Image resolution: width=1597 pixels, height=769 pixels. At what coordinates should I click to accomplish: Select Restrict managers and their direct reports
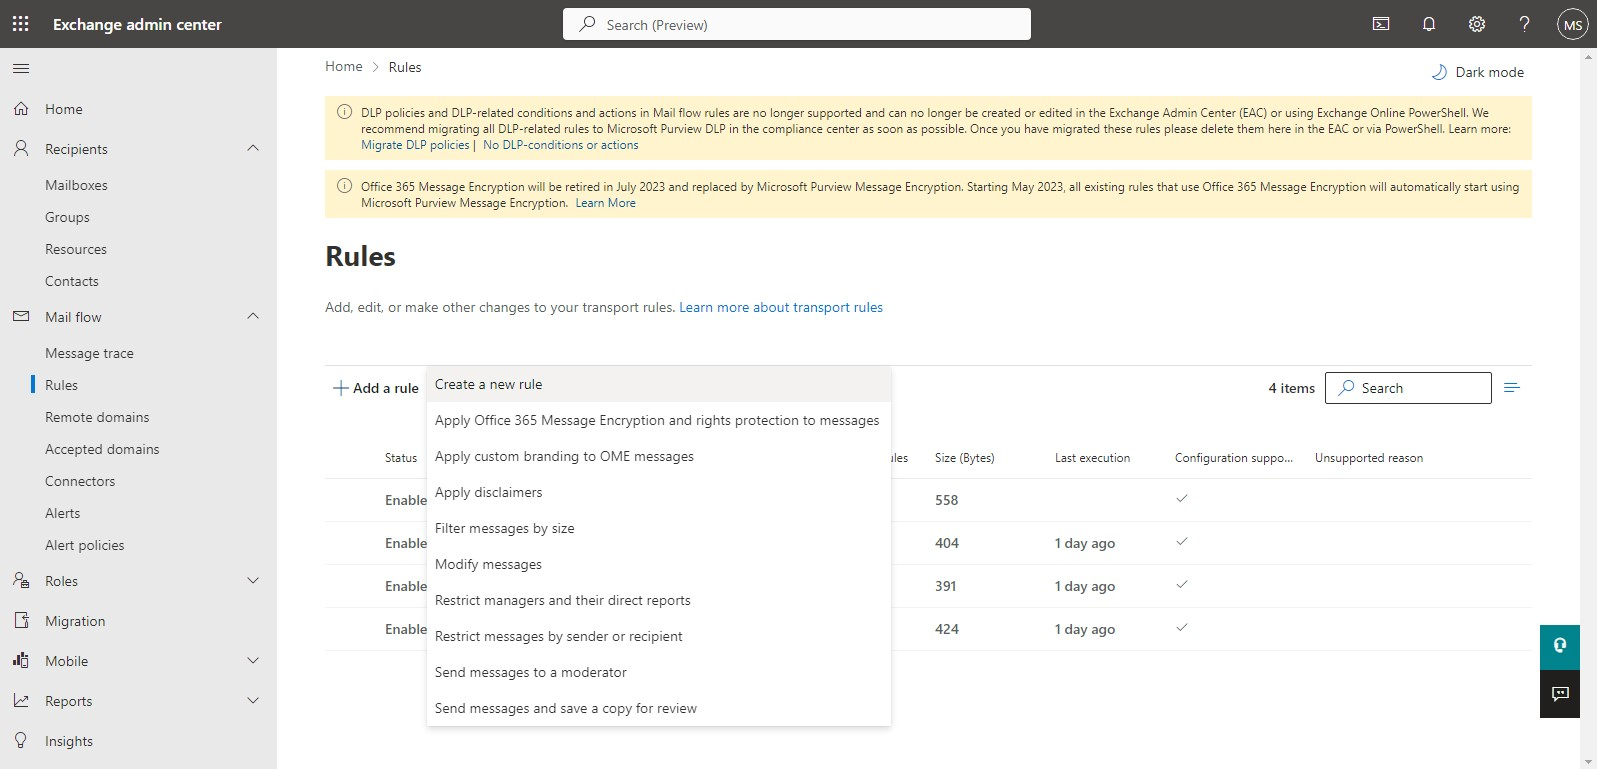click(658, 600)
